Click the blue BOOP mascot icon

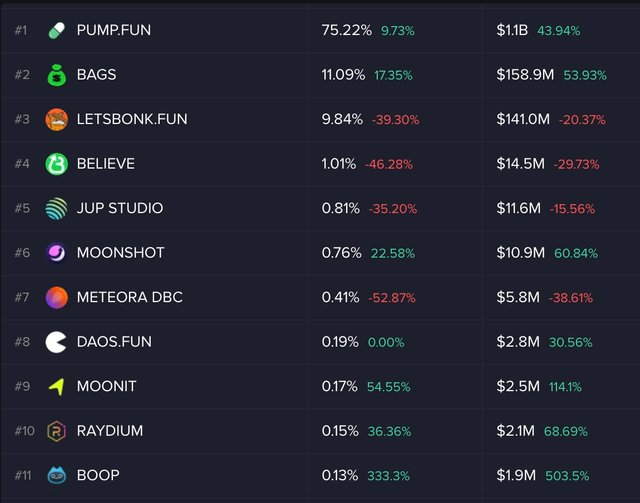coord(57,475)
